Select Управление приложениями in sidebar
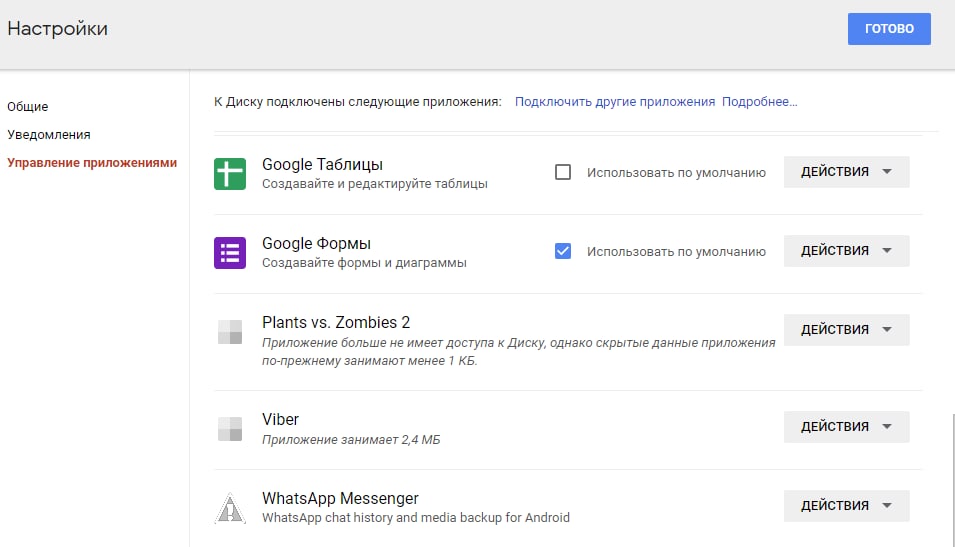 pos(92,163)
